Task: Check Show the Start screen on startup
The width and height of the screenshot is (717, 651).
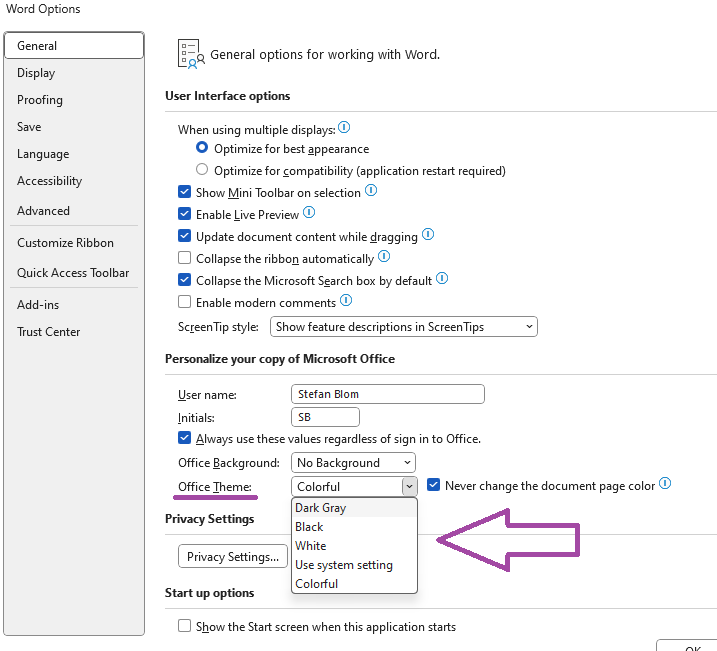Action: [x=184, y=626]
